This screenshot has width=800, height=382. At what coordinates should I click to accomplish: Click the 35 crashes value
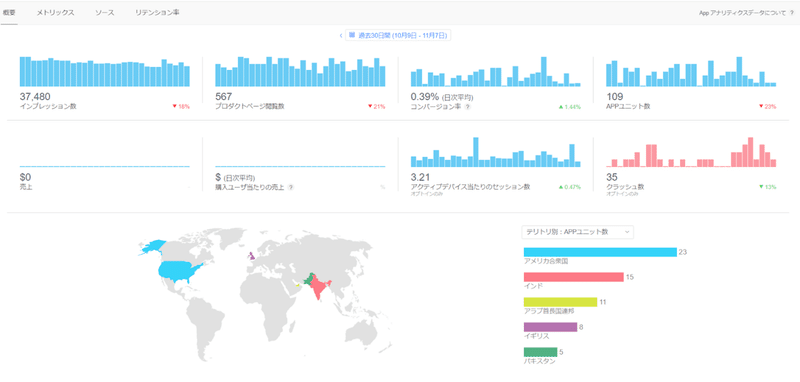611,177
